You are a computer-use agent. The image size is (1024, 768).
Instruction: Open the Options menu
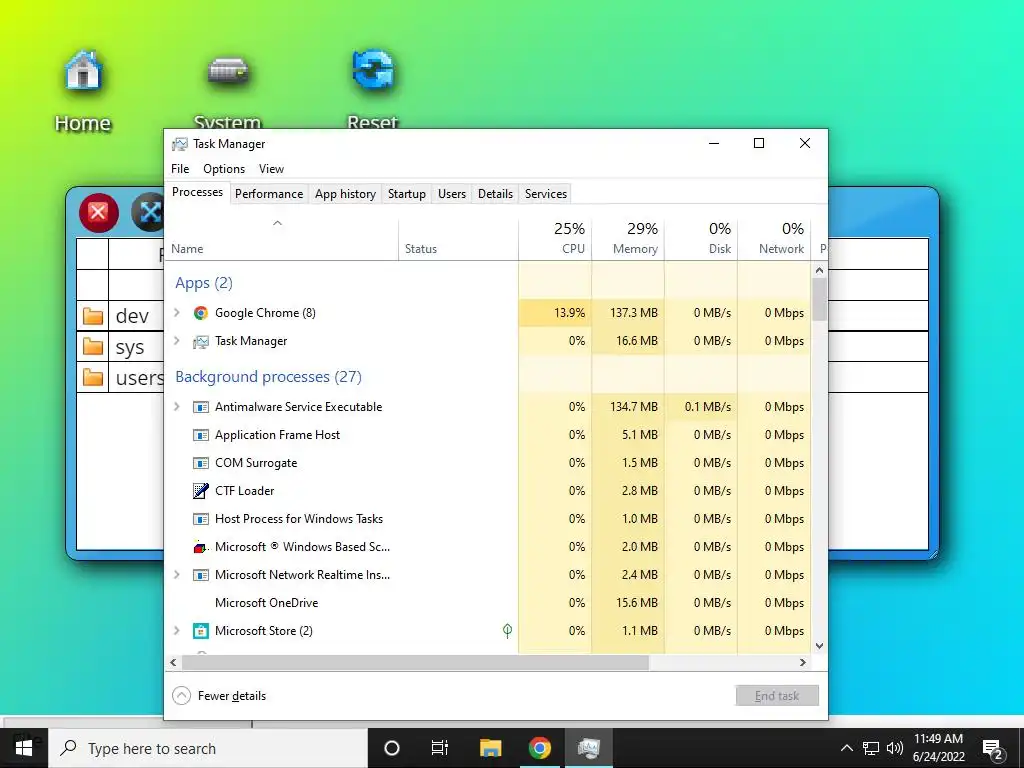click(224, 169)
